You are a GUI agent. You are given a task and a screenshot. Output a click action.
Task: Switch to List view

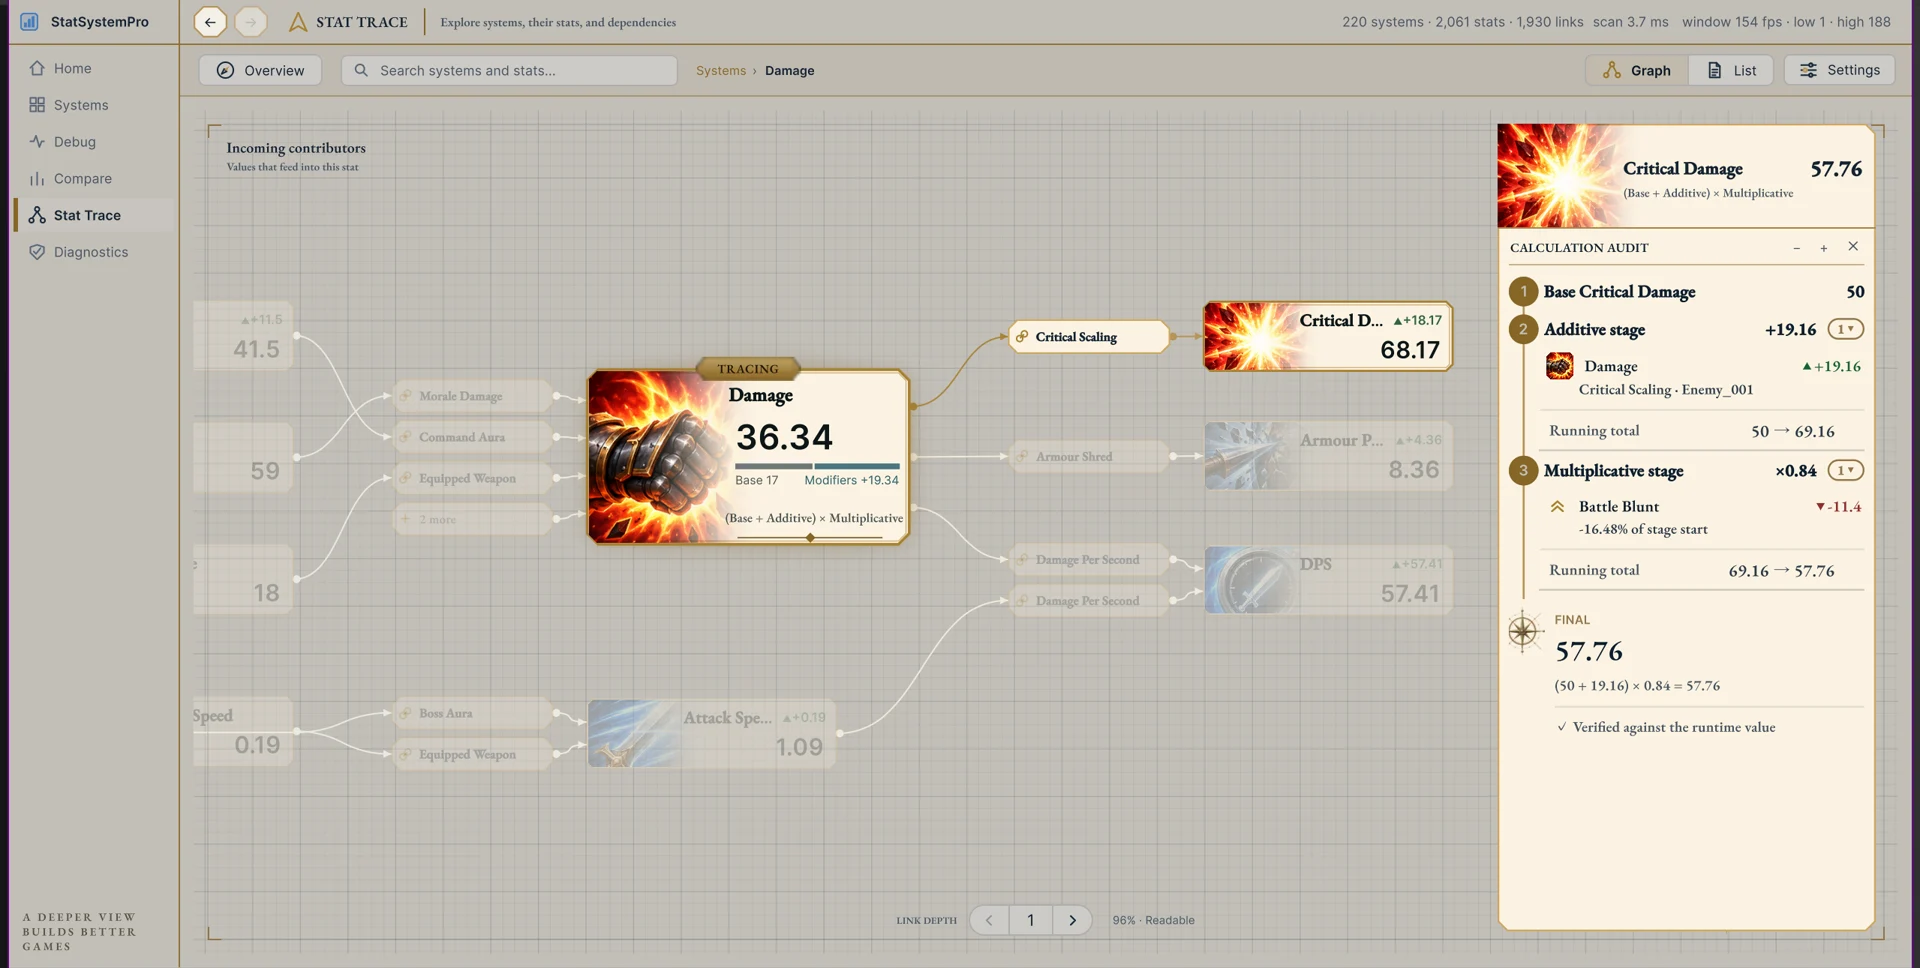1731,70
